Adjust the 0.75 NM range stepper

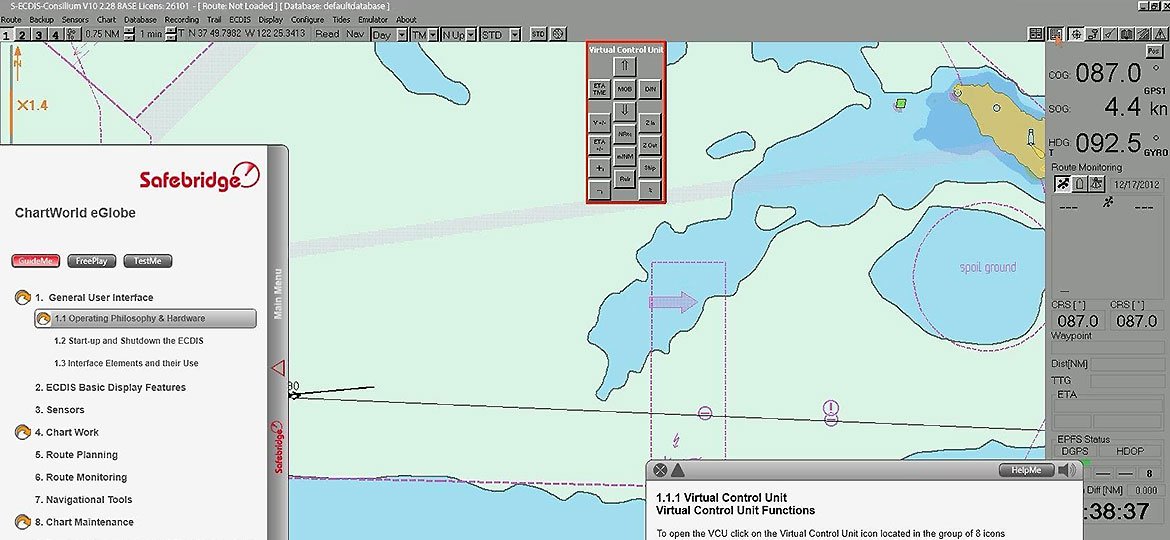[x=129, y=34]
